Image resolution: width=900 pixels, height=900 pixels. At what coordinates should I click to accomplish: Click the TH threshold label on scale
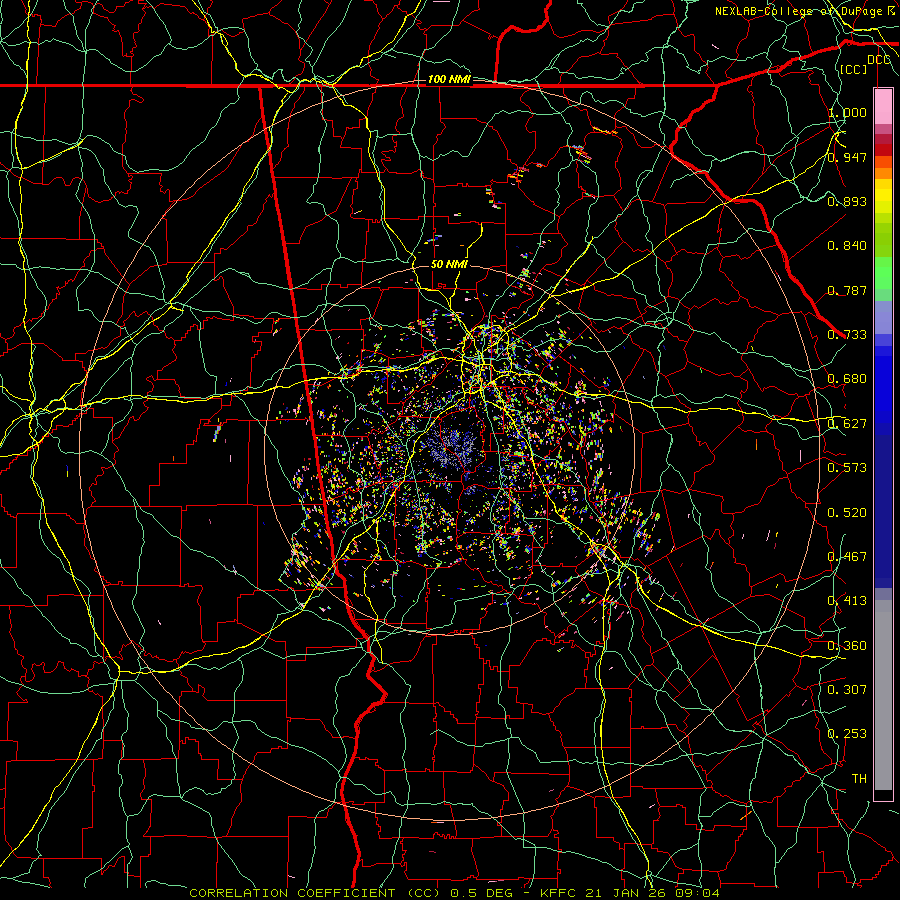click(859, 778)
